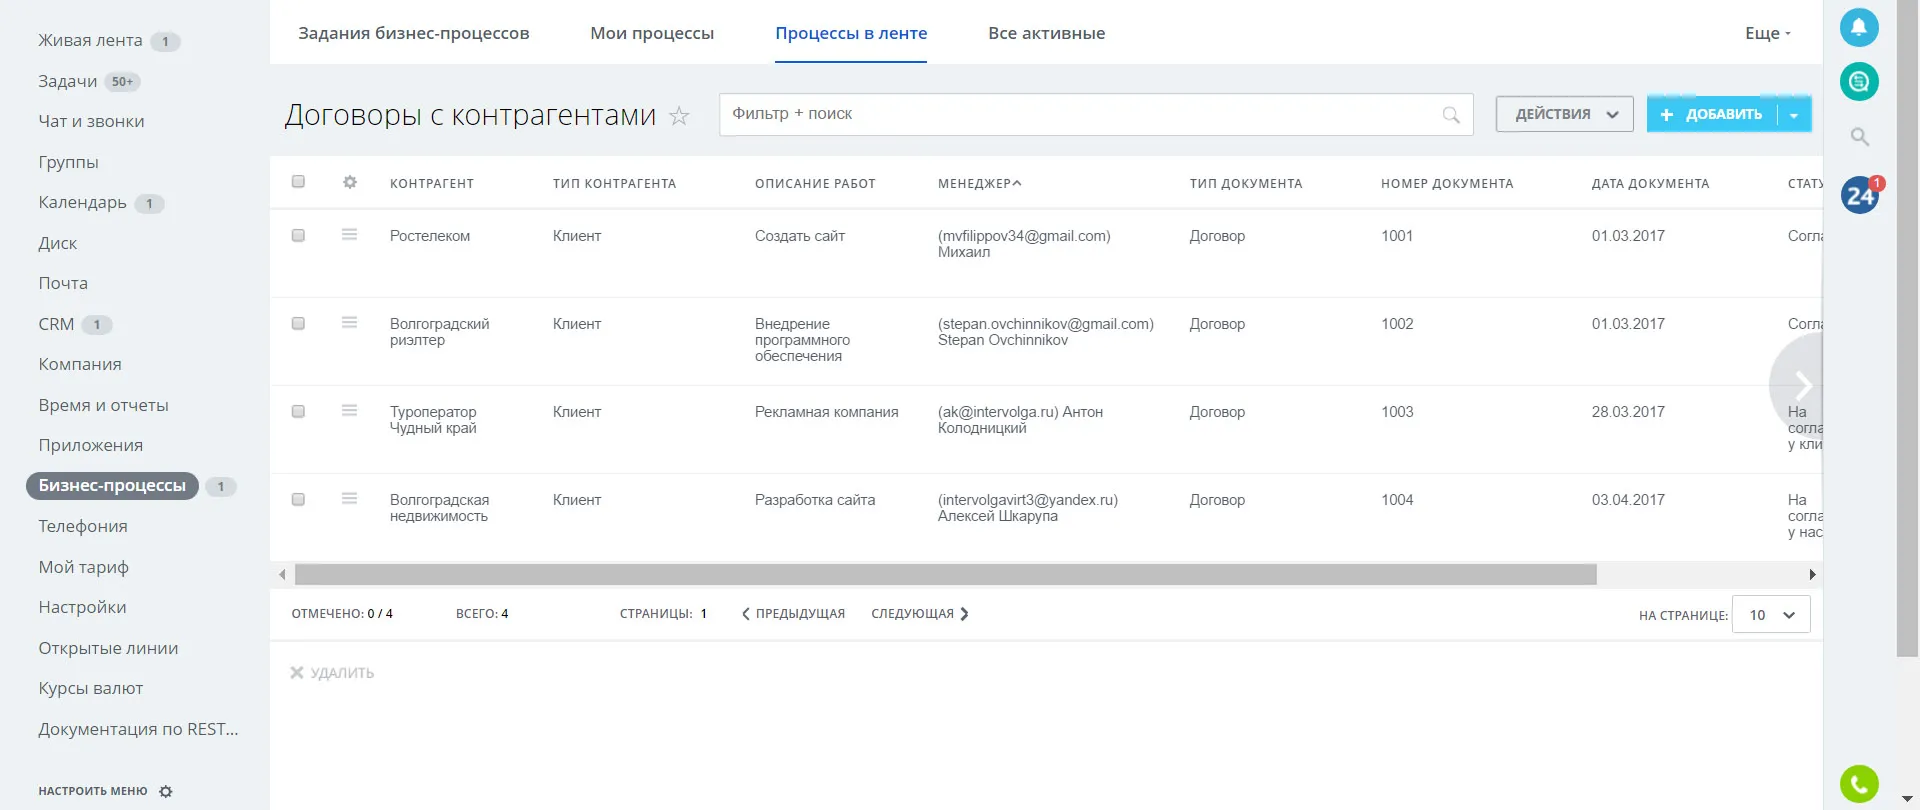Sort by Менеджер column header
The width and height of the screenshot is (1920, 810).
[x=979, y=183]
